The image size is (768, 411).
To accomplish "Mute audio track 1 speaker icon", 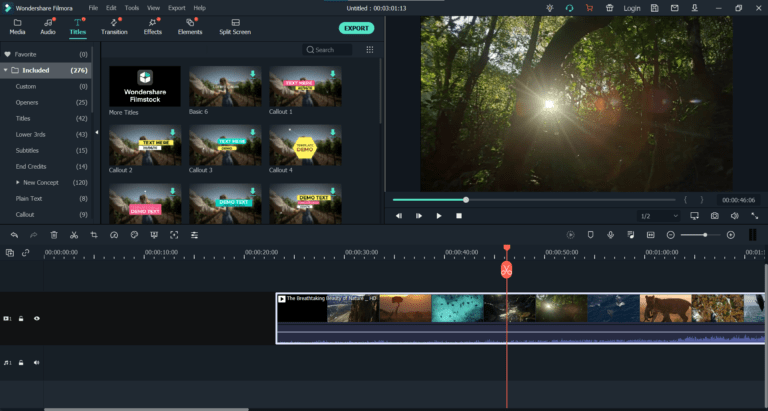I will coord(37,362).
